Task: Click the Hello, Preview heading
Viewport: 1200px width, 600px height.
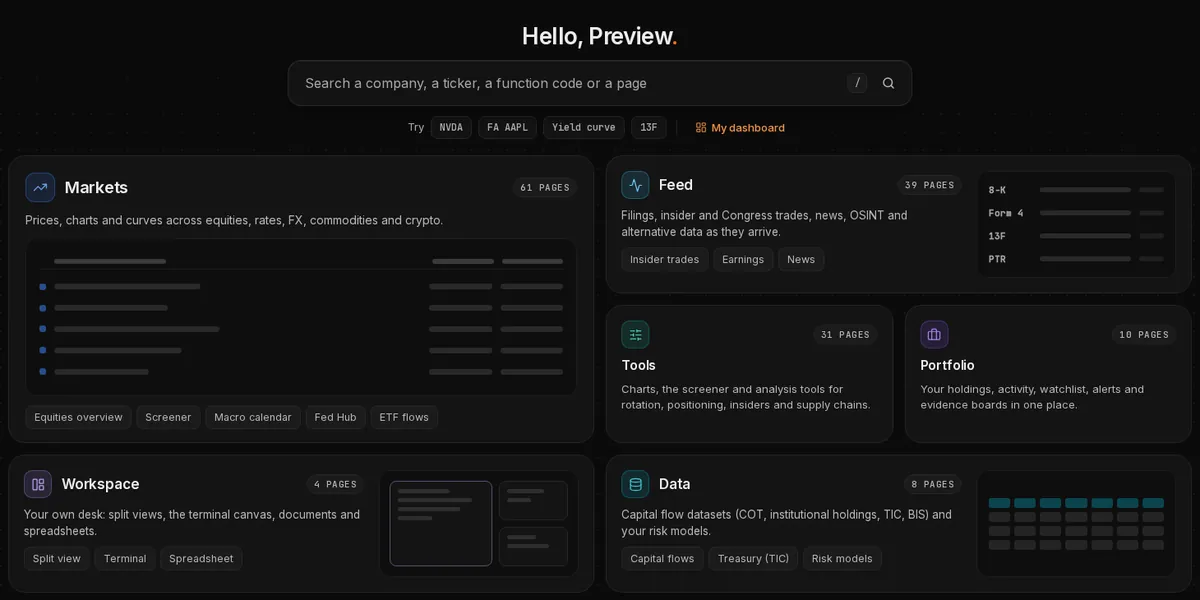Action: (600, 36)
